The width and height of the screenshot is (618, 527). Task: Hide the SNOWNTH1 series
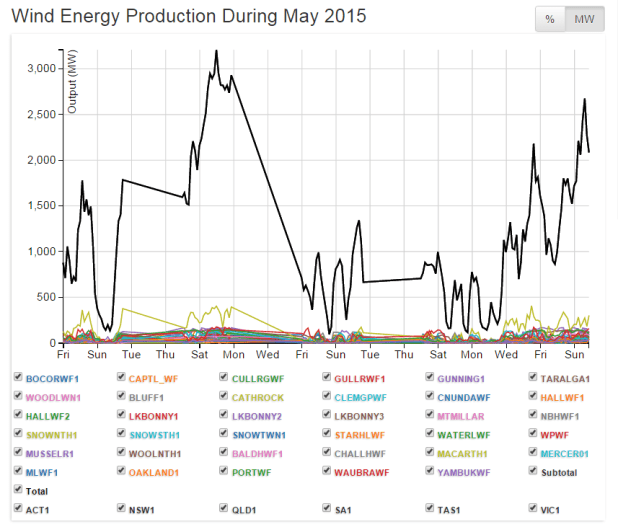[x=18, y=435]
